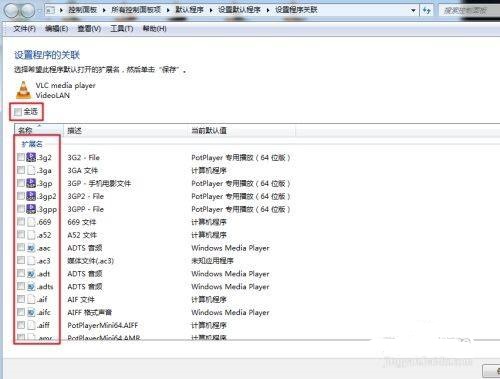The height and width of the screenshot is (379, 500).
Task: Check the .aif extension checkbox
Action: 21,299
